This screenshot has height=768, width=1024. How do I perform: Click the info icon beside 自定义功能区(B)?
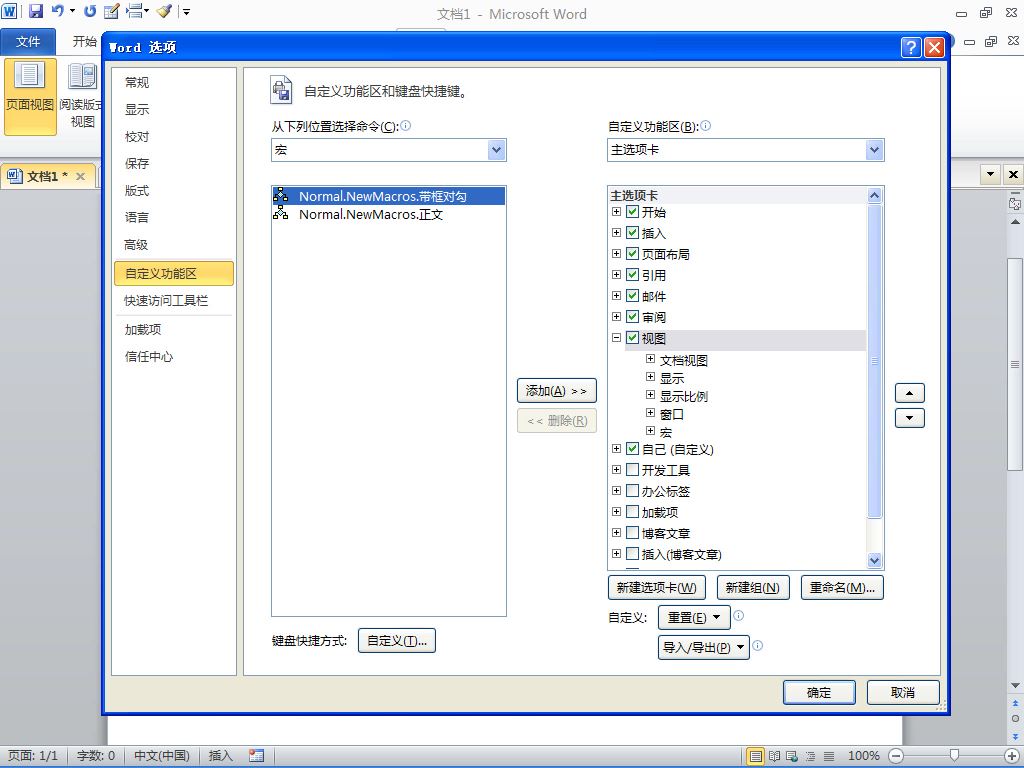click(x=705, y=125)
